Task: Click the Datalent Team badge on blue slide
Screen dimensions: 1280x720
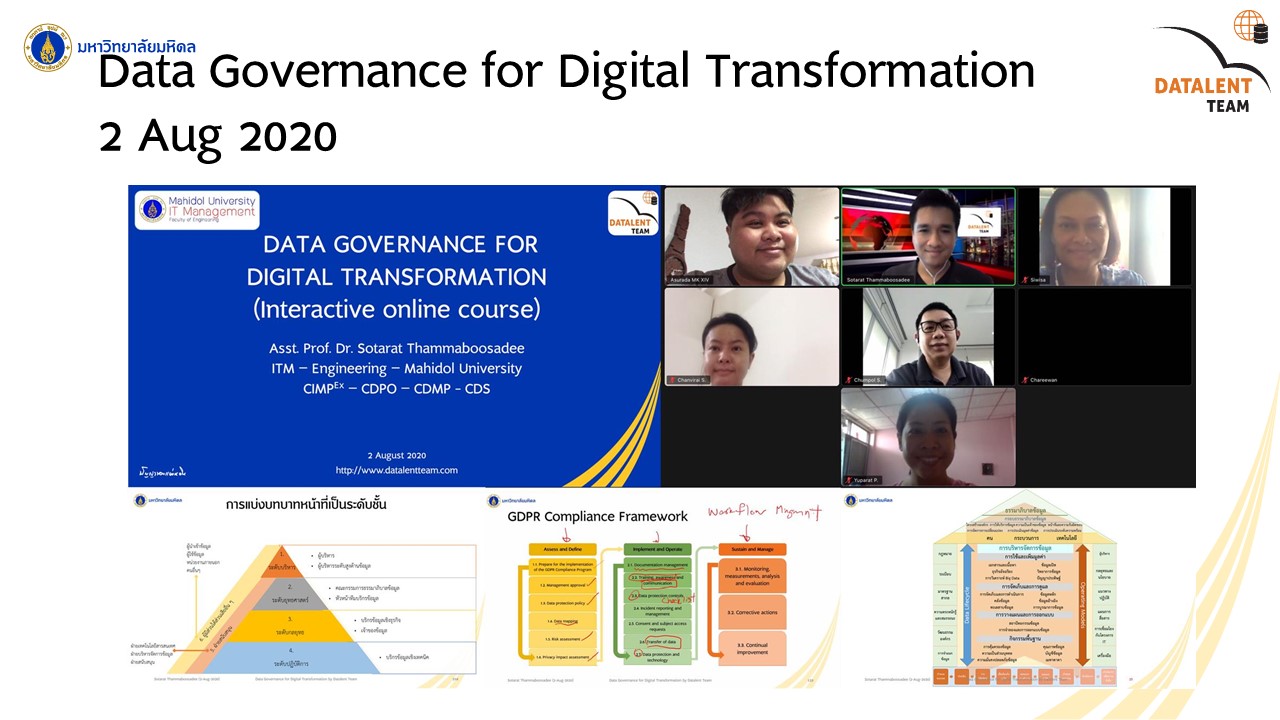Action: 633,213
